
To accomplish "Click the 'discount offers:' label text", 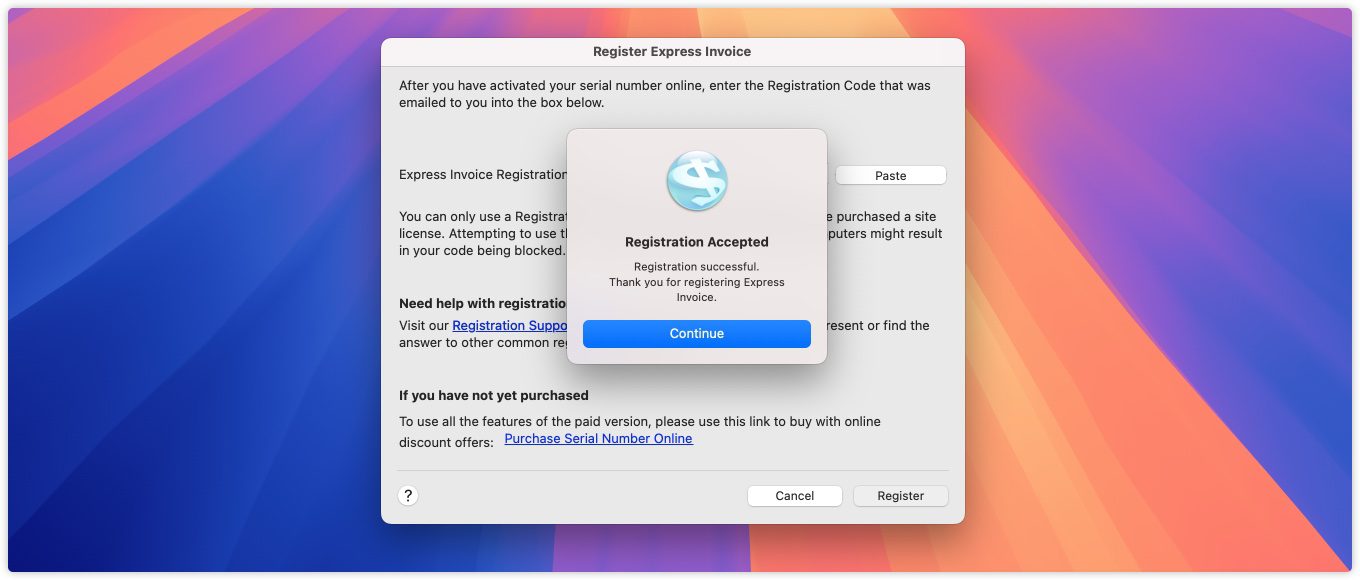I will click(x=446, y=443).
